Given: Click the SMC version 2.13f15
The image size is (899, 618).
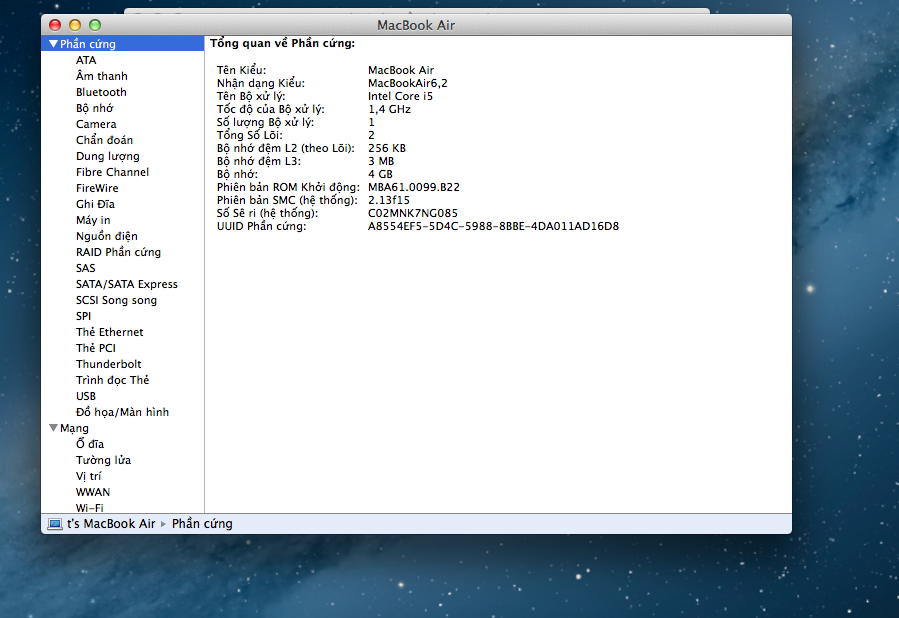Looking at the screenshot, I should coord(389,200).
